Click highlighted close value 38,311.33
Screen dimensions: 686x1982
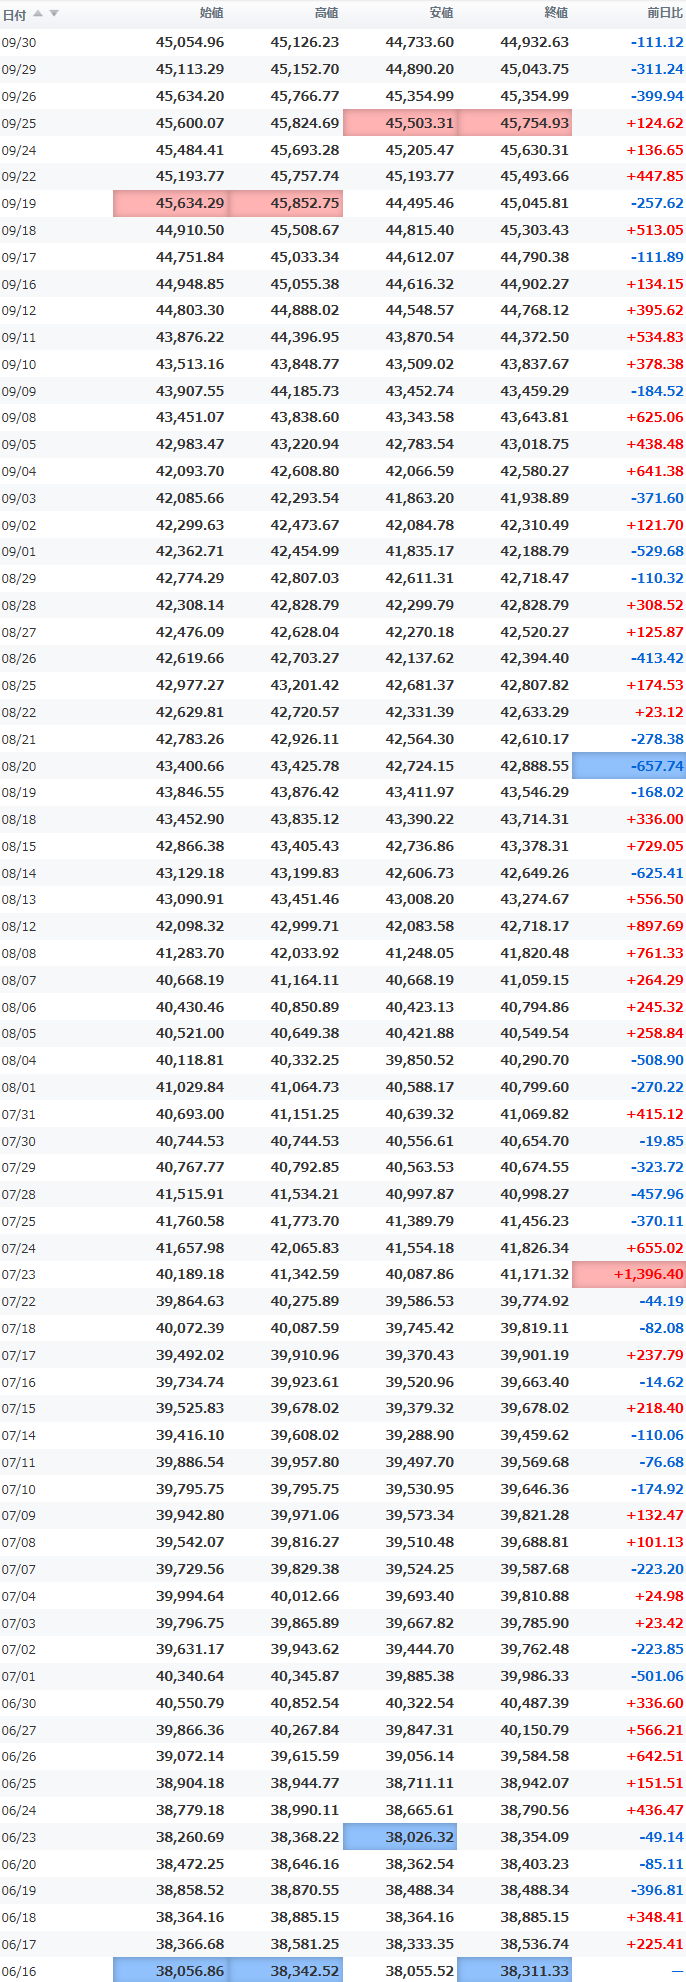click(x=515, y=1970)
